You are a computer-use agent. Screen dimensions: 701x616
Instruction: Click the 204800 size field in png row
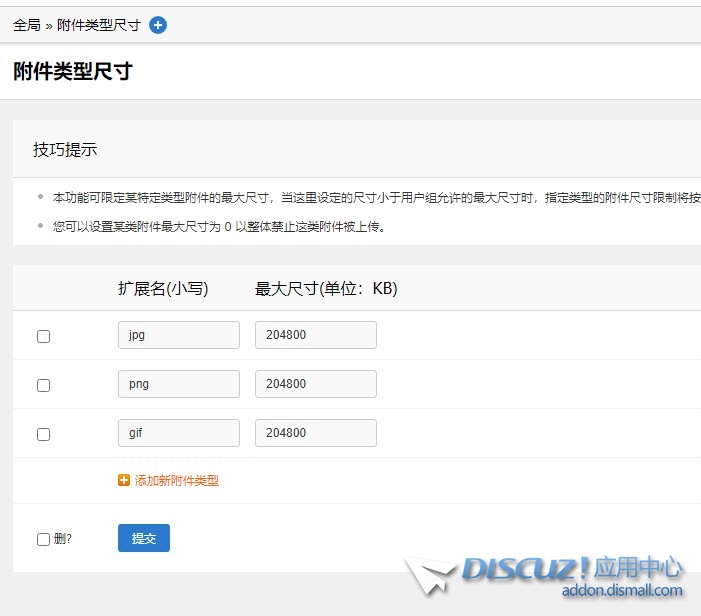pyautogui.click(x=315, y=384)
